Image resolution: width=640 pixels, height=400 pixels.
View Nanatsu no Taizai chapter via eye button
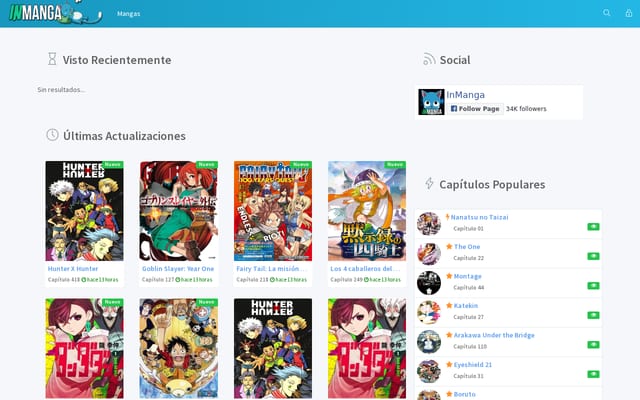(593, 227)
